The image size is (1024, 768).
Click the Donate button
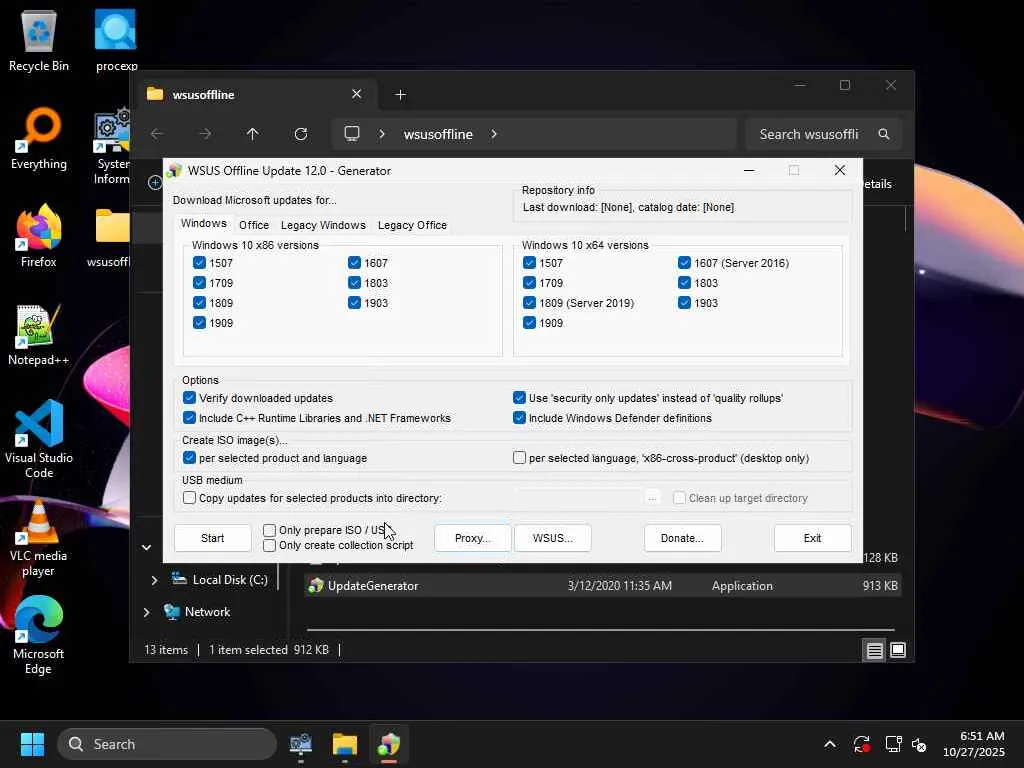pyautogui.click(x=682, y=538)
